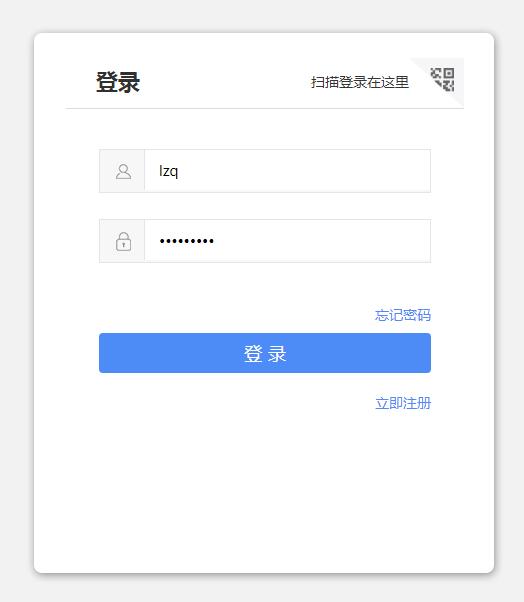Open the 立即注册 link
Image resolution: width=524 pixels, height=602 pixels.
pos(403,403)
